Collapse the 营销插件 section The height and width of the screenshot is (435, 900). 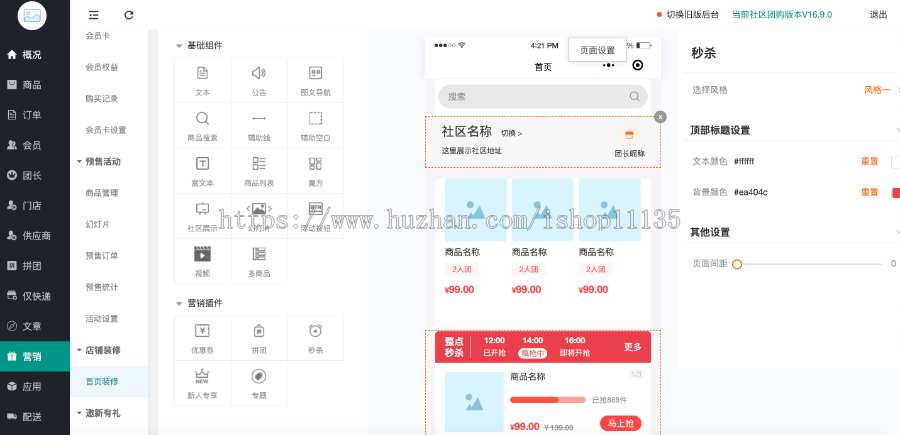tap(179, 303)
